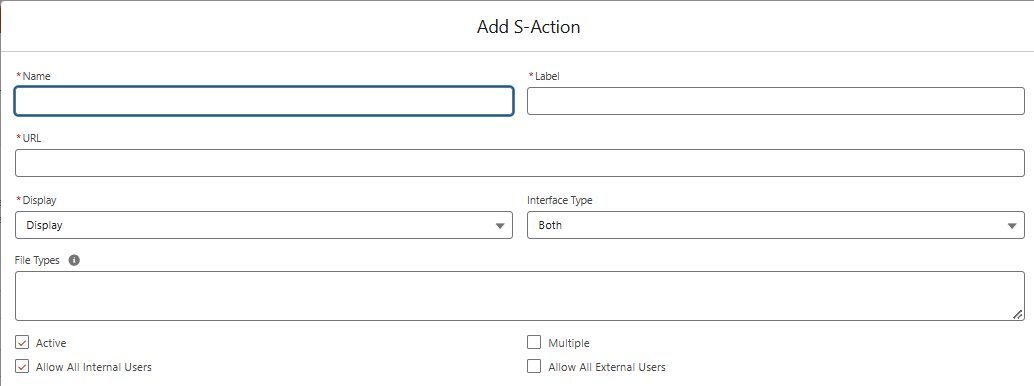Enable the Multiple checkbox

pos(534,343)
